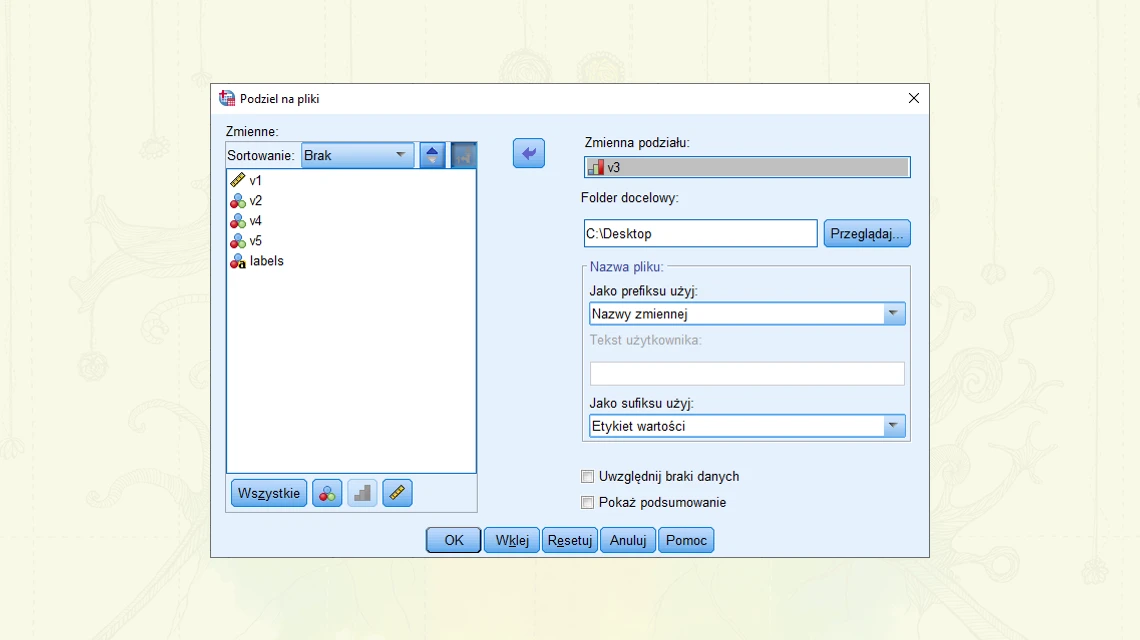
Task: Open the Sortowanie dropdown showing Brak
Action: (357, 155)
